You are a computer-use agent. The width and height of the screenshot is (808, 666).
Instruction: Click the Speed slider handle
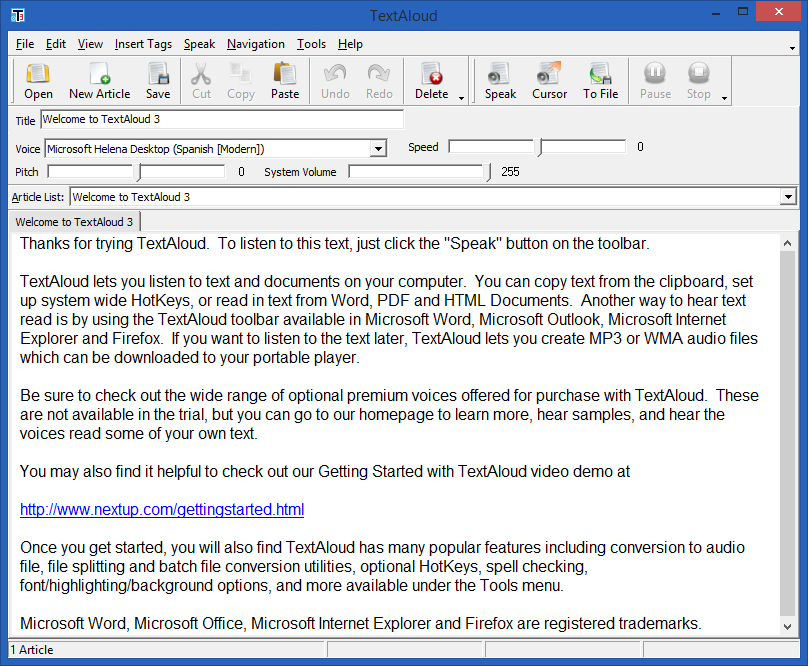tap(540, 148)
